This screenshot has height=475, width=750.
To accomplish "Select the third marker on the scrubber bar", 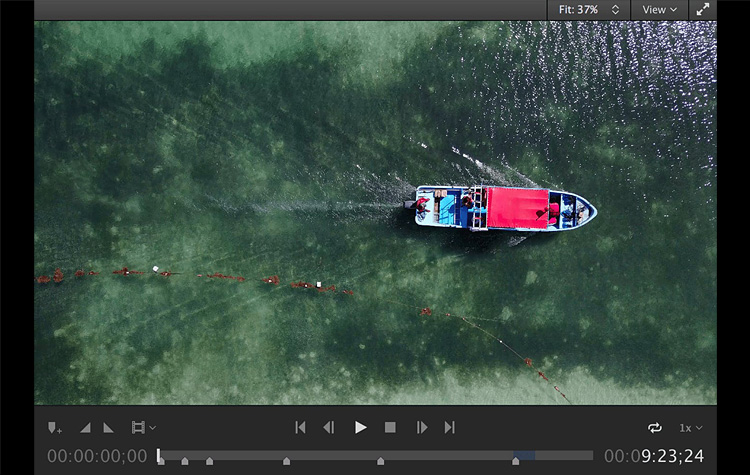I will 210,461.
